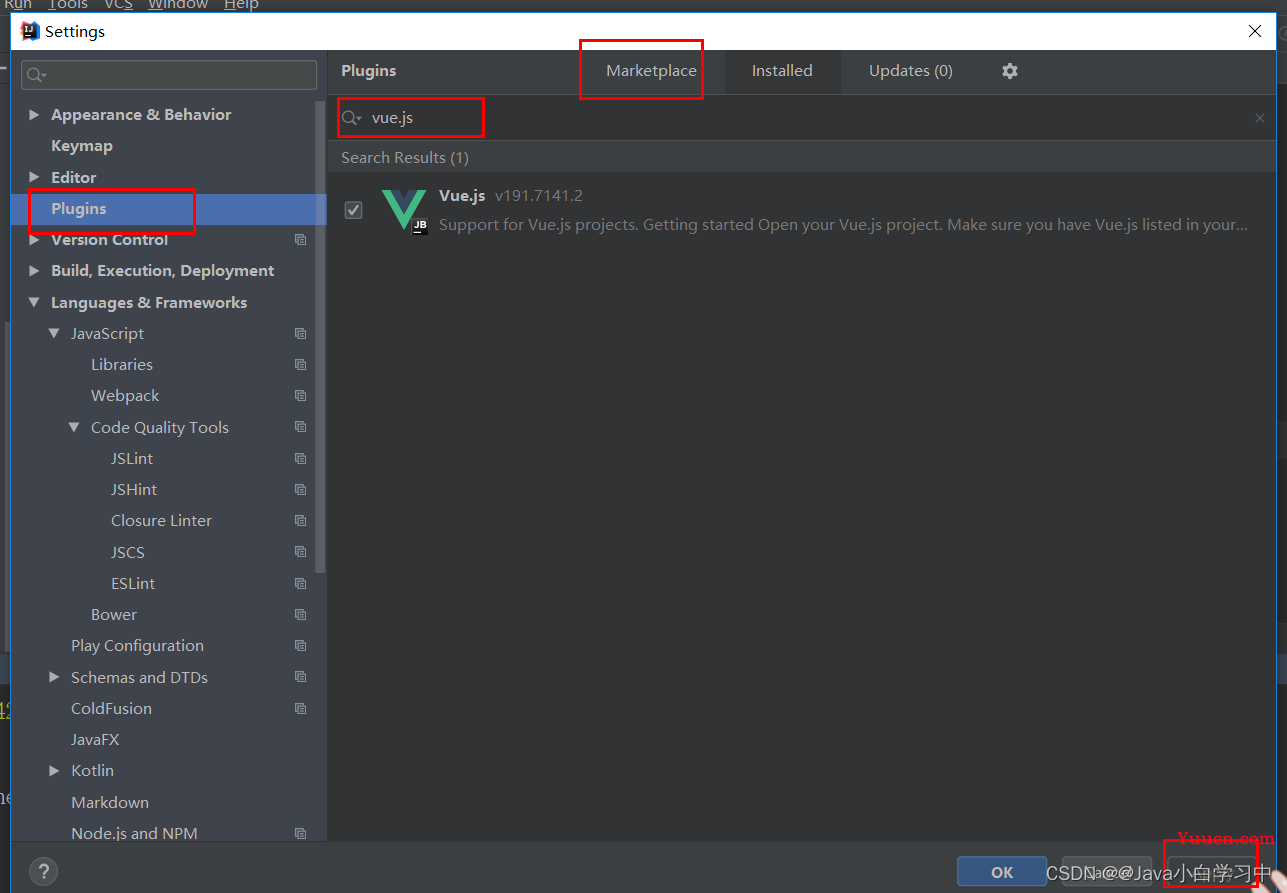
Task: Select Play Configuration item
Action: pos(137,646)
